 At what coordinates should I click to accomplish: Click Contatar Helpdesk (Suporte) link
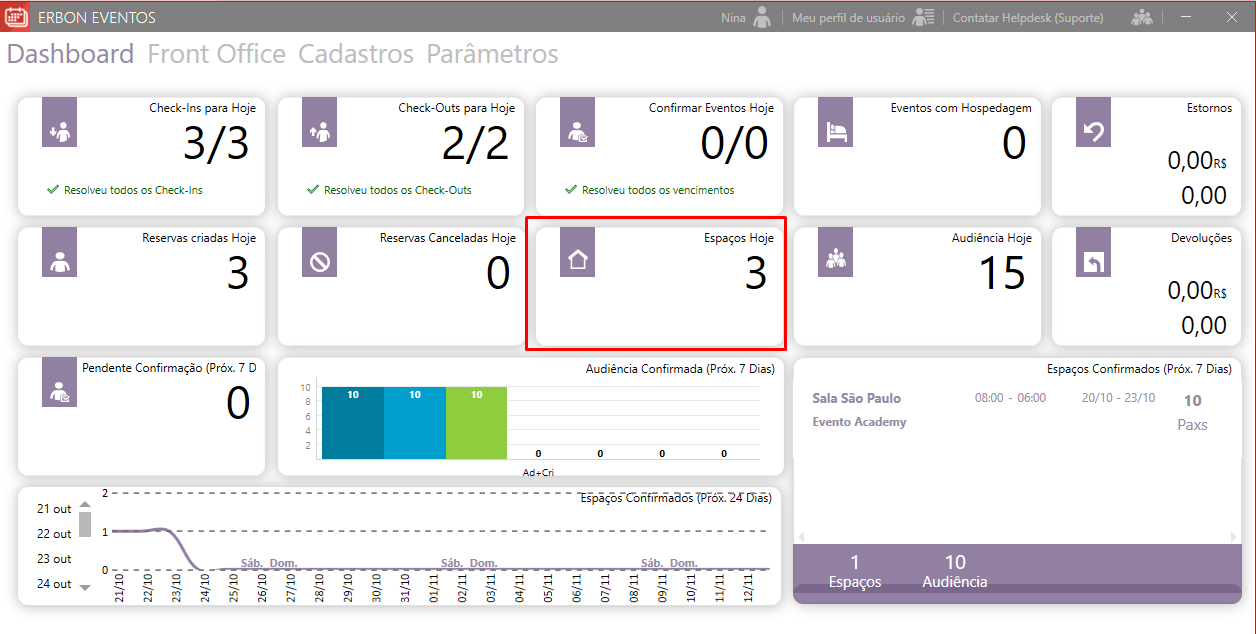pyautogui.click(x=1028, y=18)
